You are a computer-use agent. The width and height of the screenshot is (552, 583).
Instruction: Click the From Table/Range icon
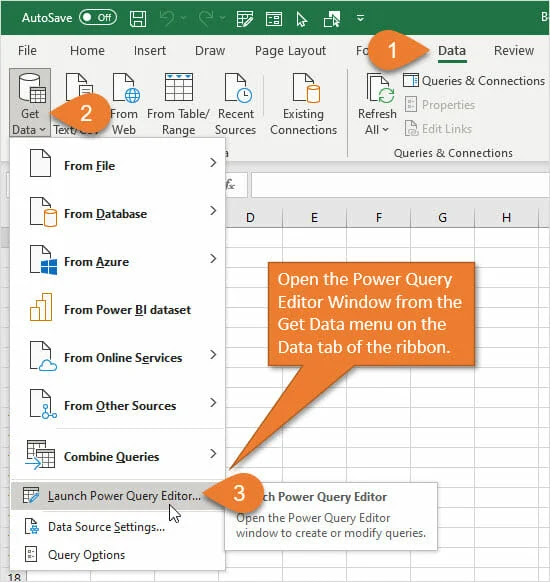[178, 87]
